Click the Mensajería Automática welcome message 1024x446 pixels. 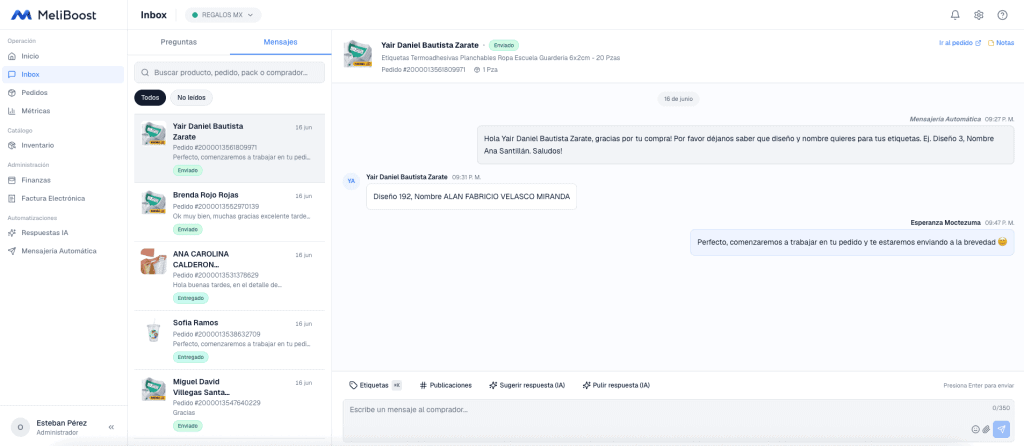[745, 145]
